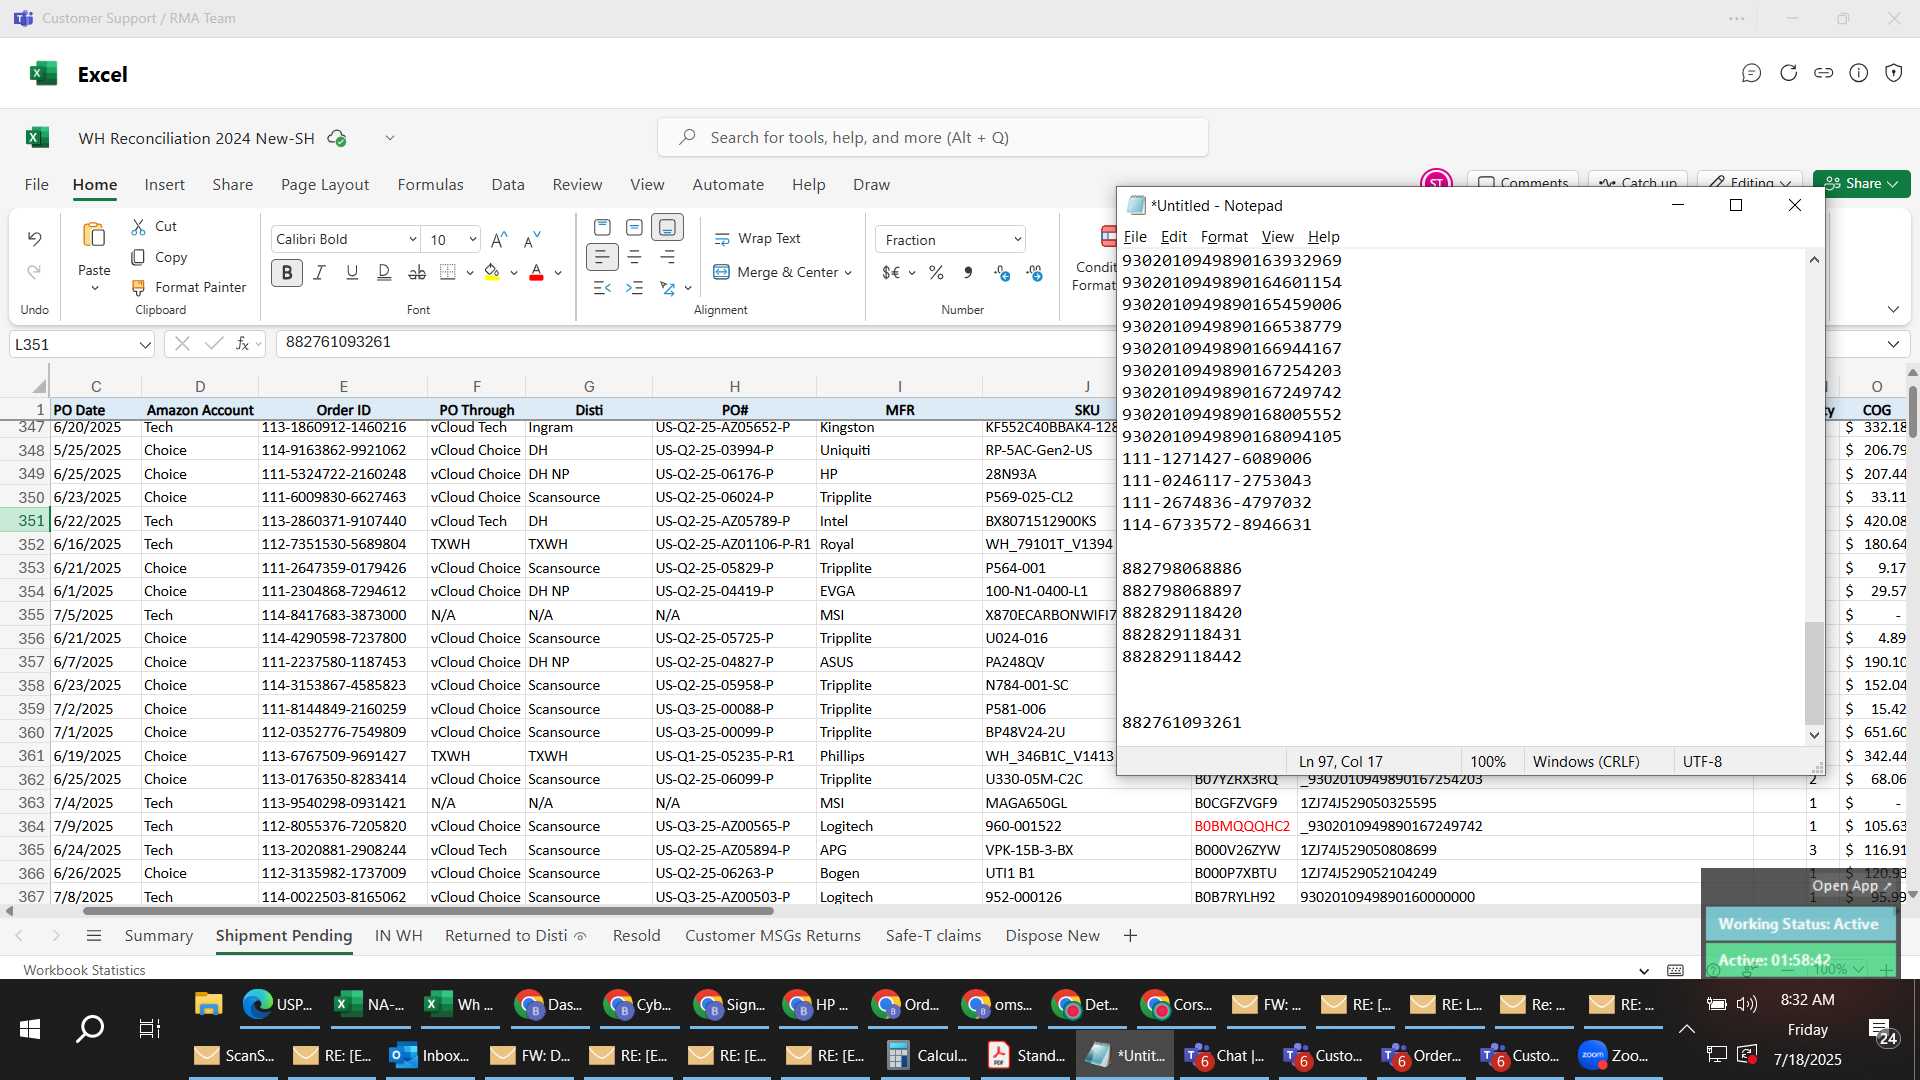The width and height of the screenshot is (1920, 1080).
Task: Activate the Format Painter tool
Action: point(188,287)
